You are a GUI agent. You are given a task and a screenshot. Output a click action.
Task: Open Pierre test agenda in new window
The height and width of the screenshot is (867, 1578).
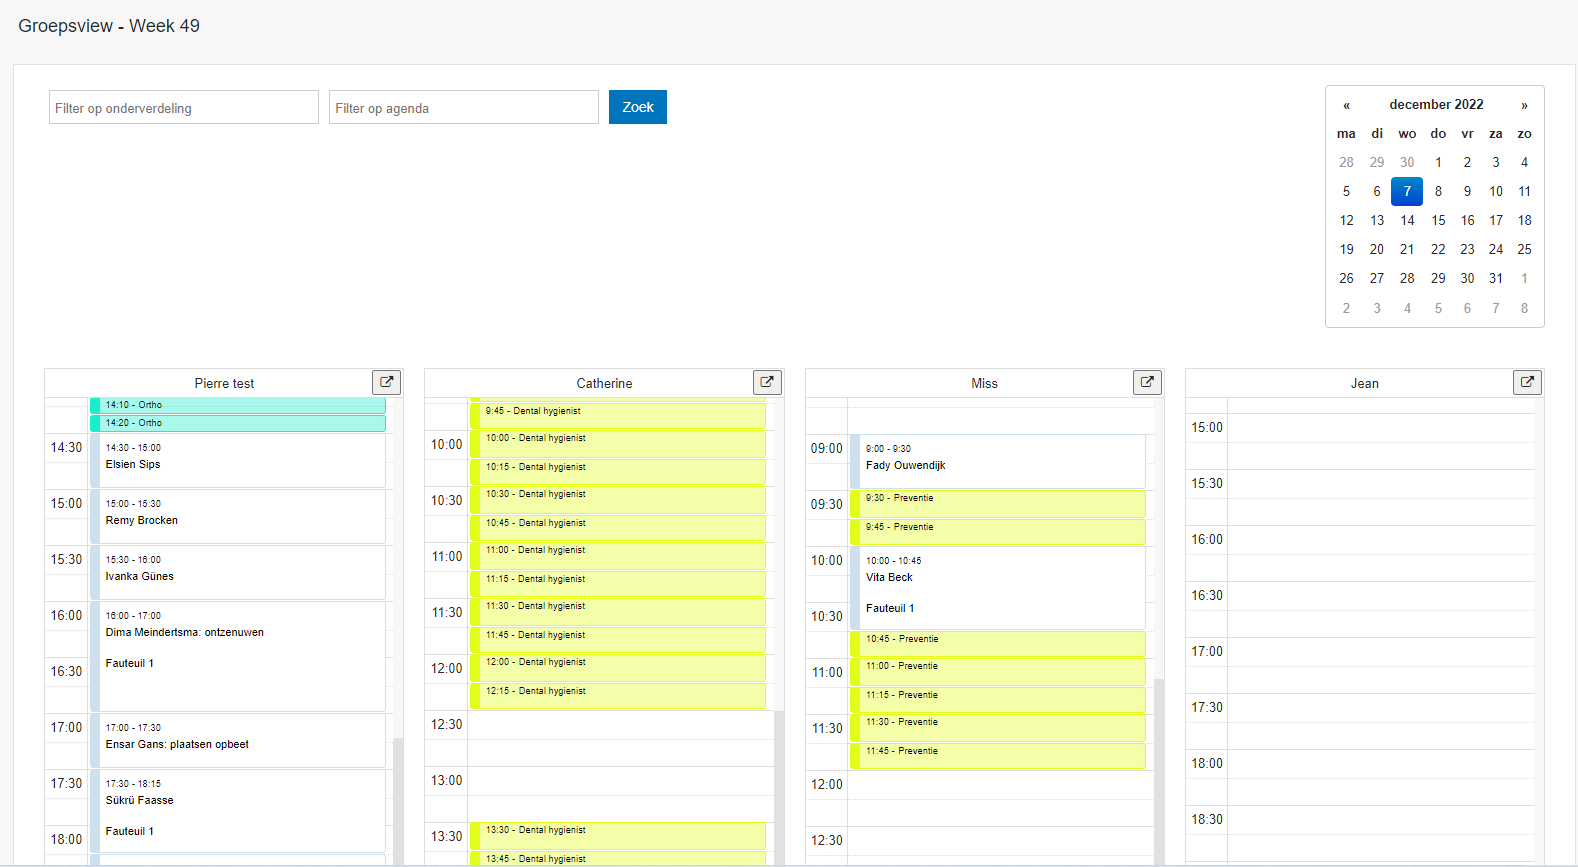click(387, 382)
